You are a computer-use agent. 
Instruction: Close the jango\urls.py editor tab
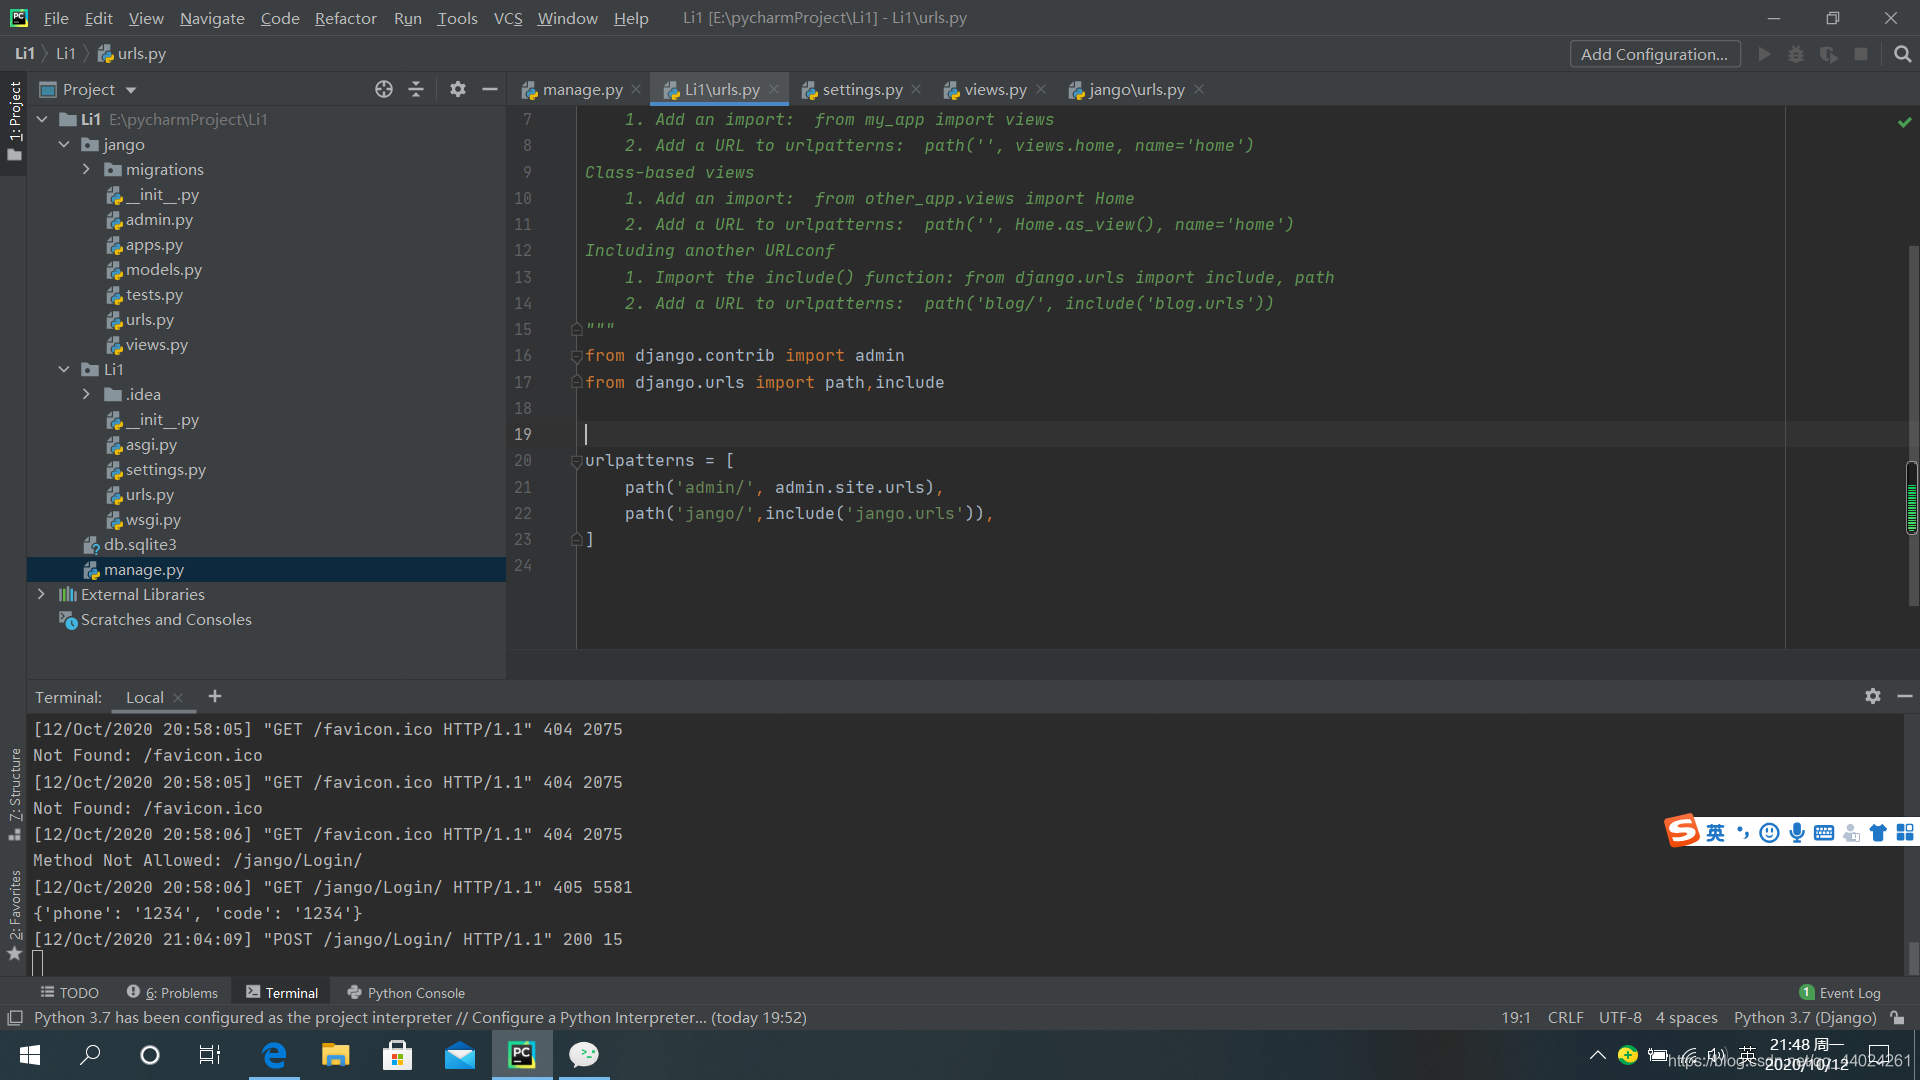tap(1199, 90)
